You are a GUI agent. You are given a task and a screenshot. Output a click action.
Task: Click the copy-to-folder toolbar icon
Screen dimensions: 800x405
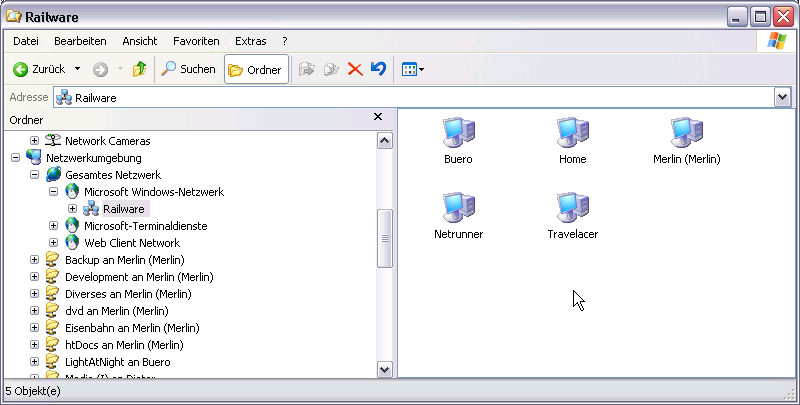331,69
